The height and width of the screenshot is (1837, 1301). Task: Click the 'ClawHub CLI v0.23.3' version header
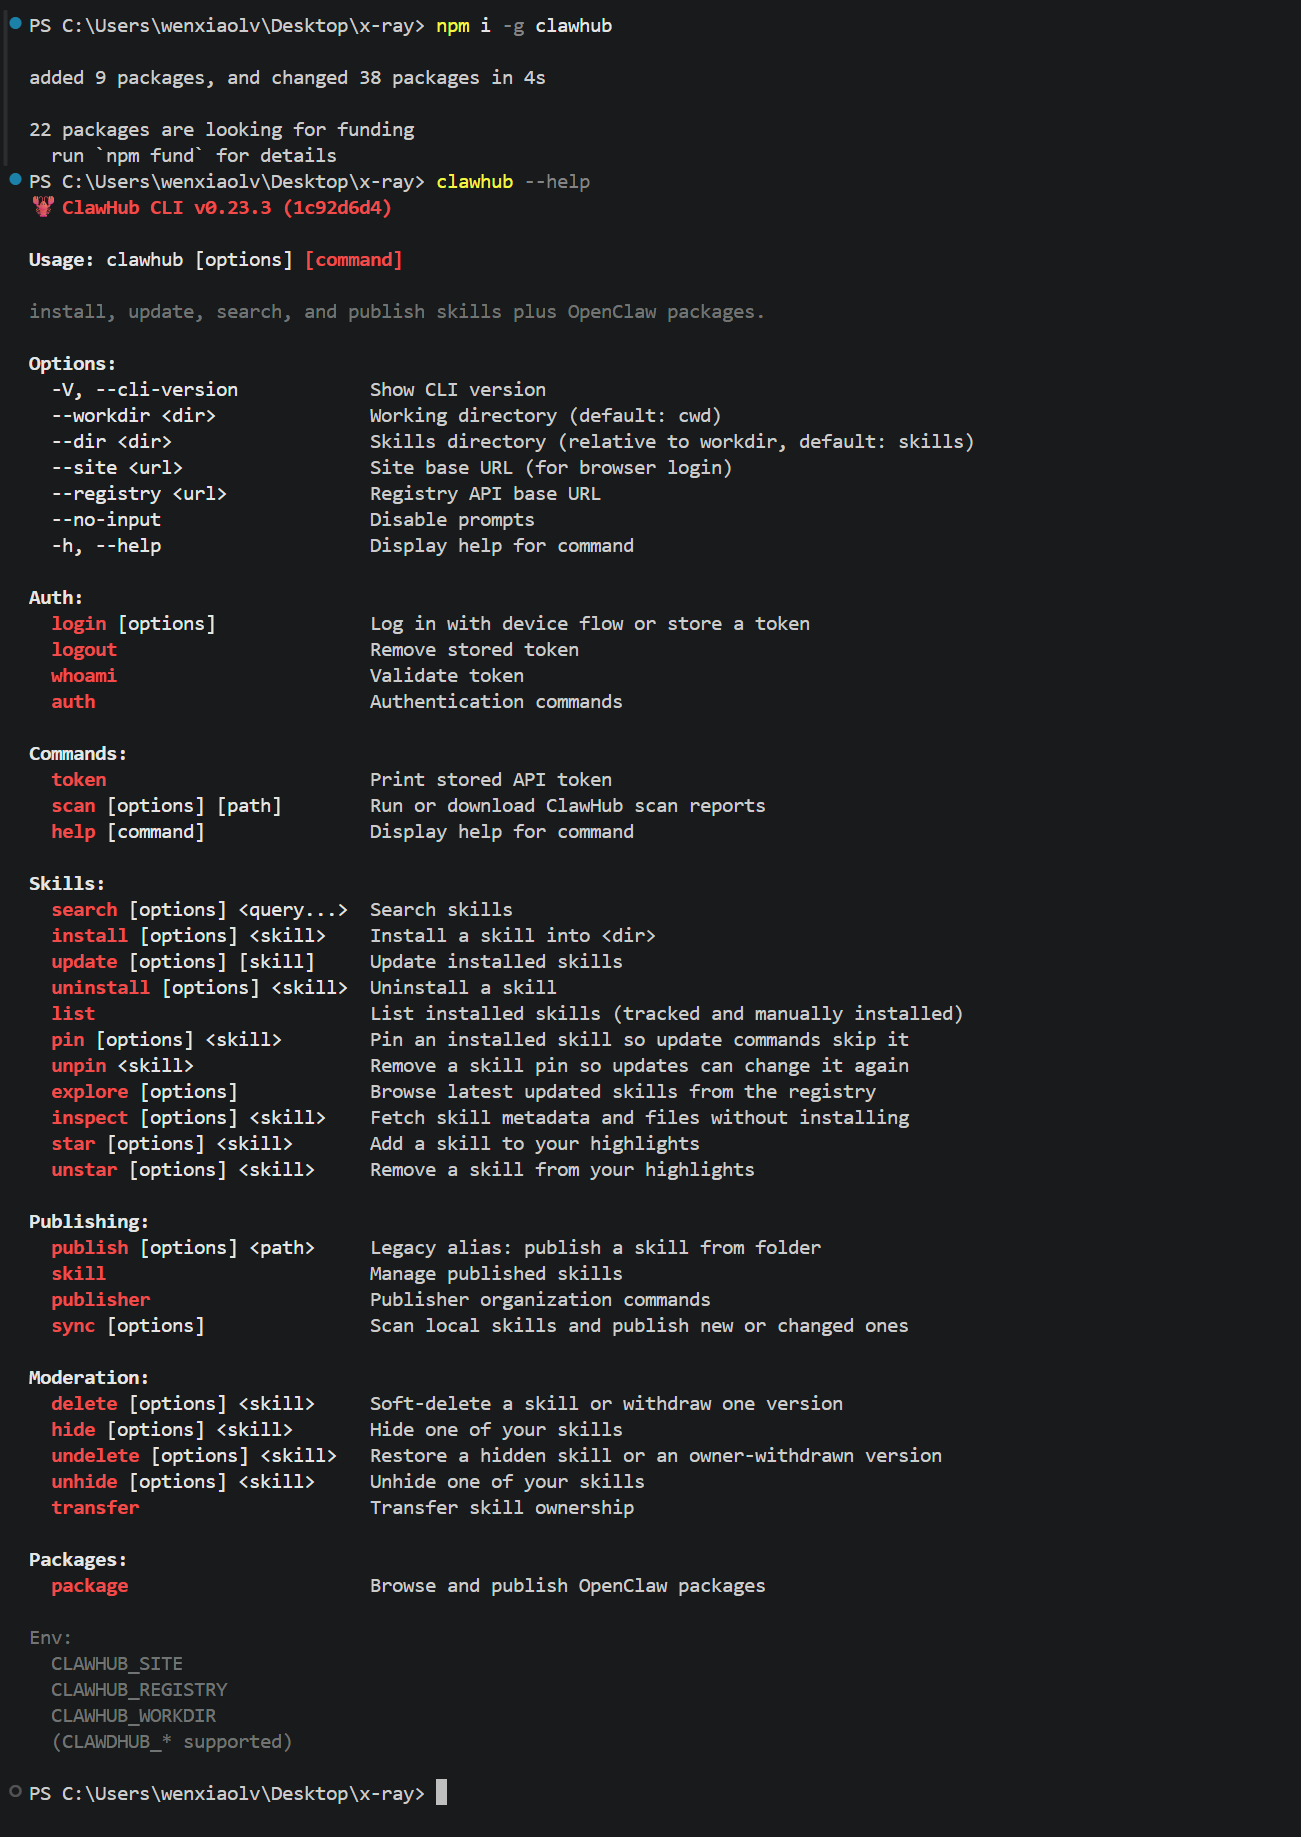point(166,208)
